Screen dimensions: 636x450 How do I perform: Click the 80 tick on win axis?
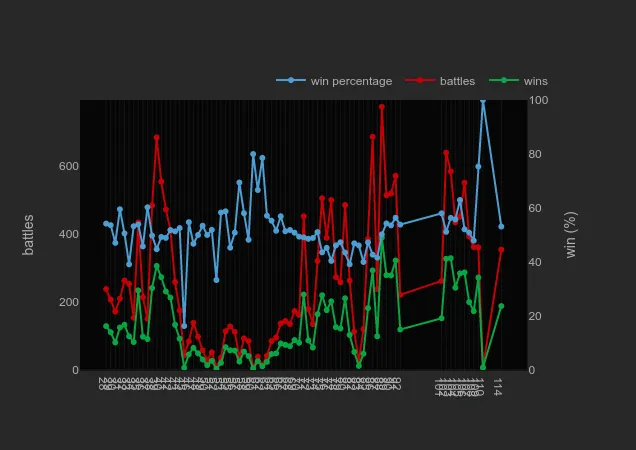pyautogui.click(x=535, y=154)
